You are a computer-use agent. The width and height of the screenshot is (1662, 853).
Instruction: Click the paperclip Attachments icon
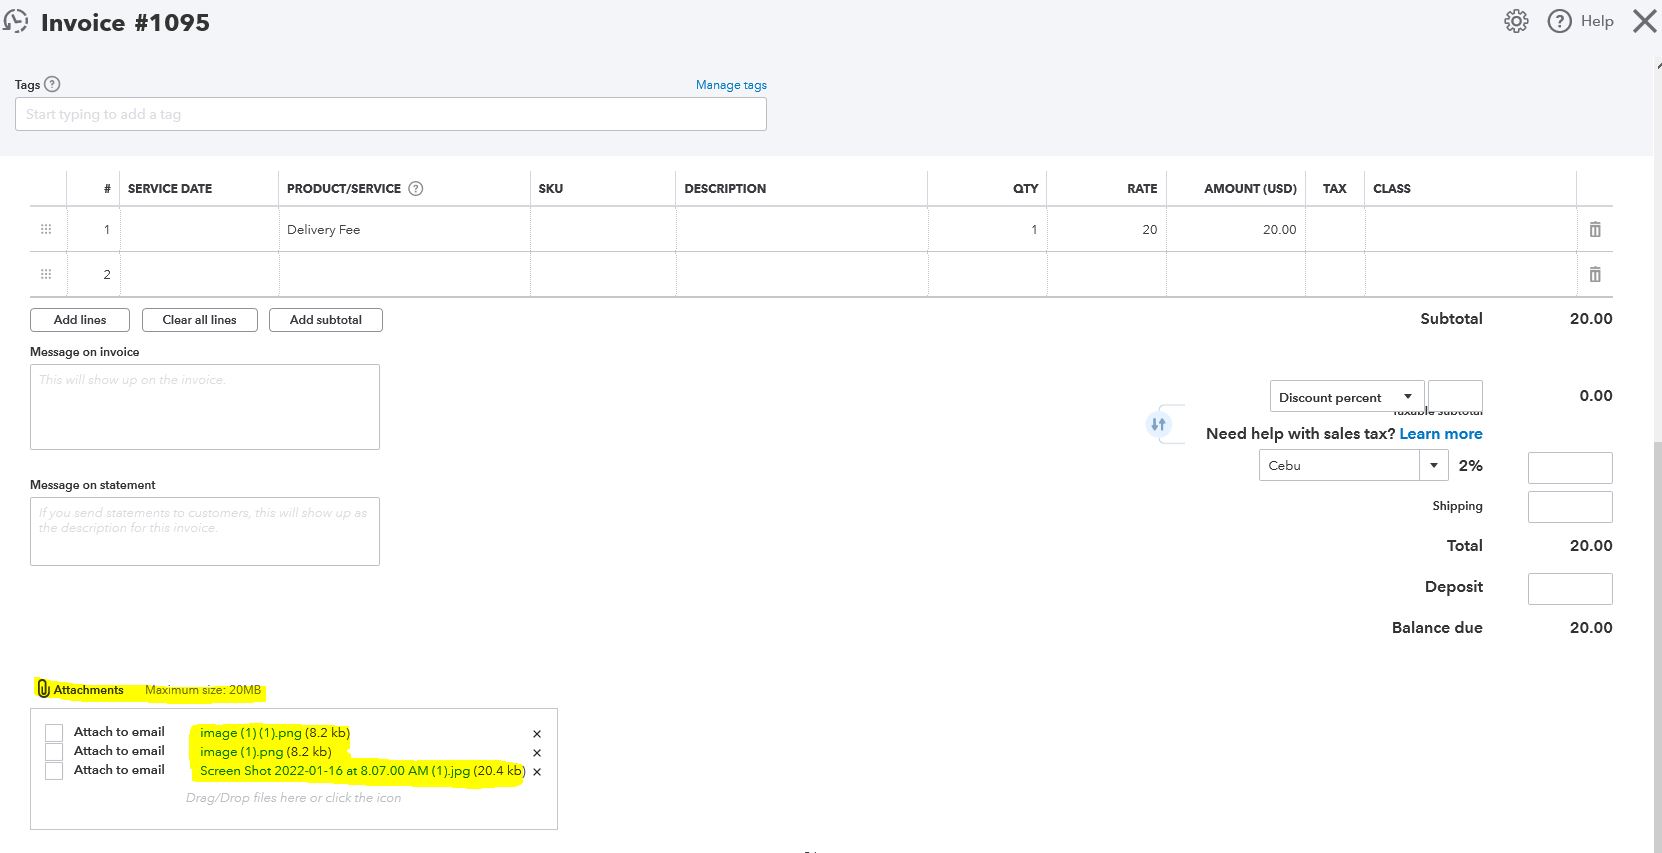(43, 689)
